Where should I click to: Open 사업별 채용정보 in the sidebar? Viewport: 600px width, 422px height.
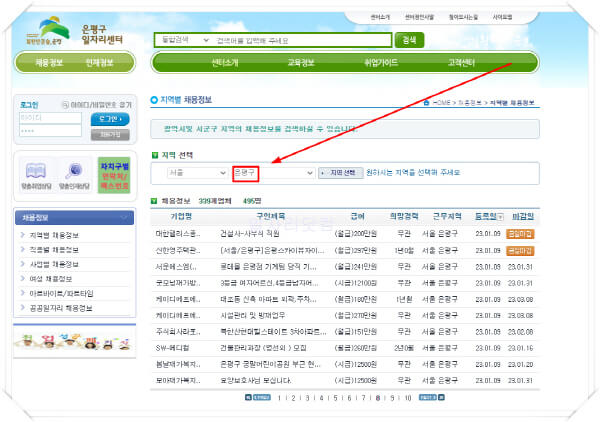tap(54, 264)
